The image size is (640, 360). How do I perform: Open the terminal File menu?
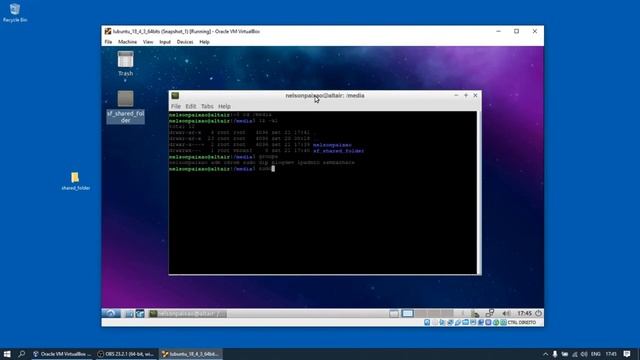point(176,106)
